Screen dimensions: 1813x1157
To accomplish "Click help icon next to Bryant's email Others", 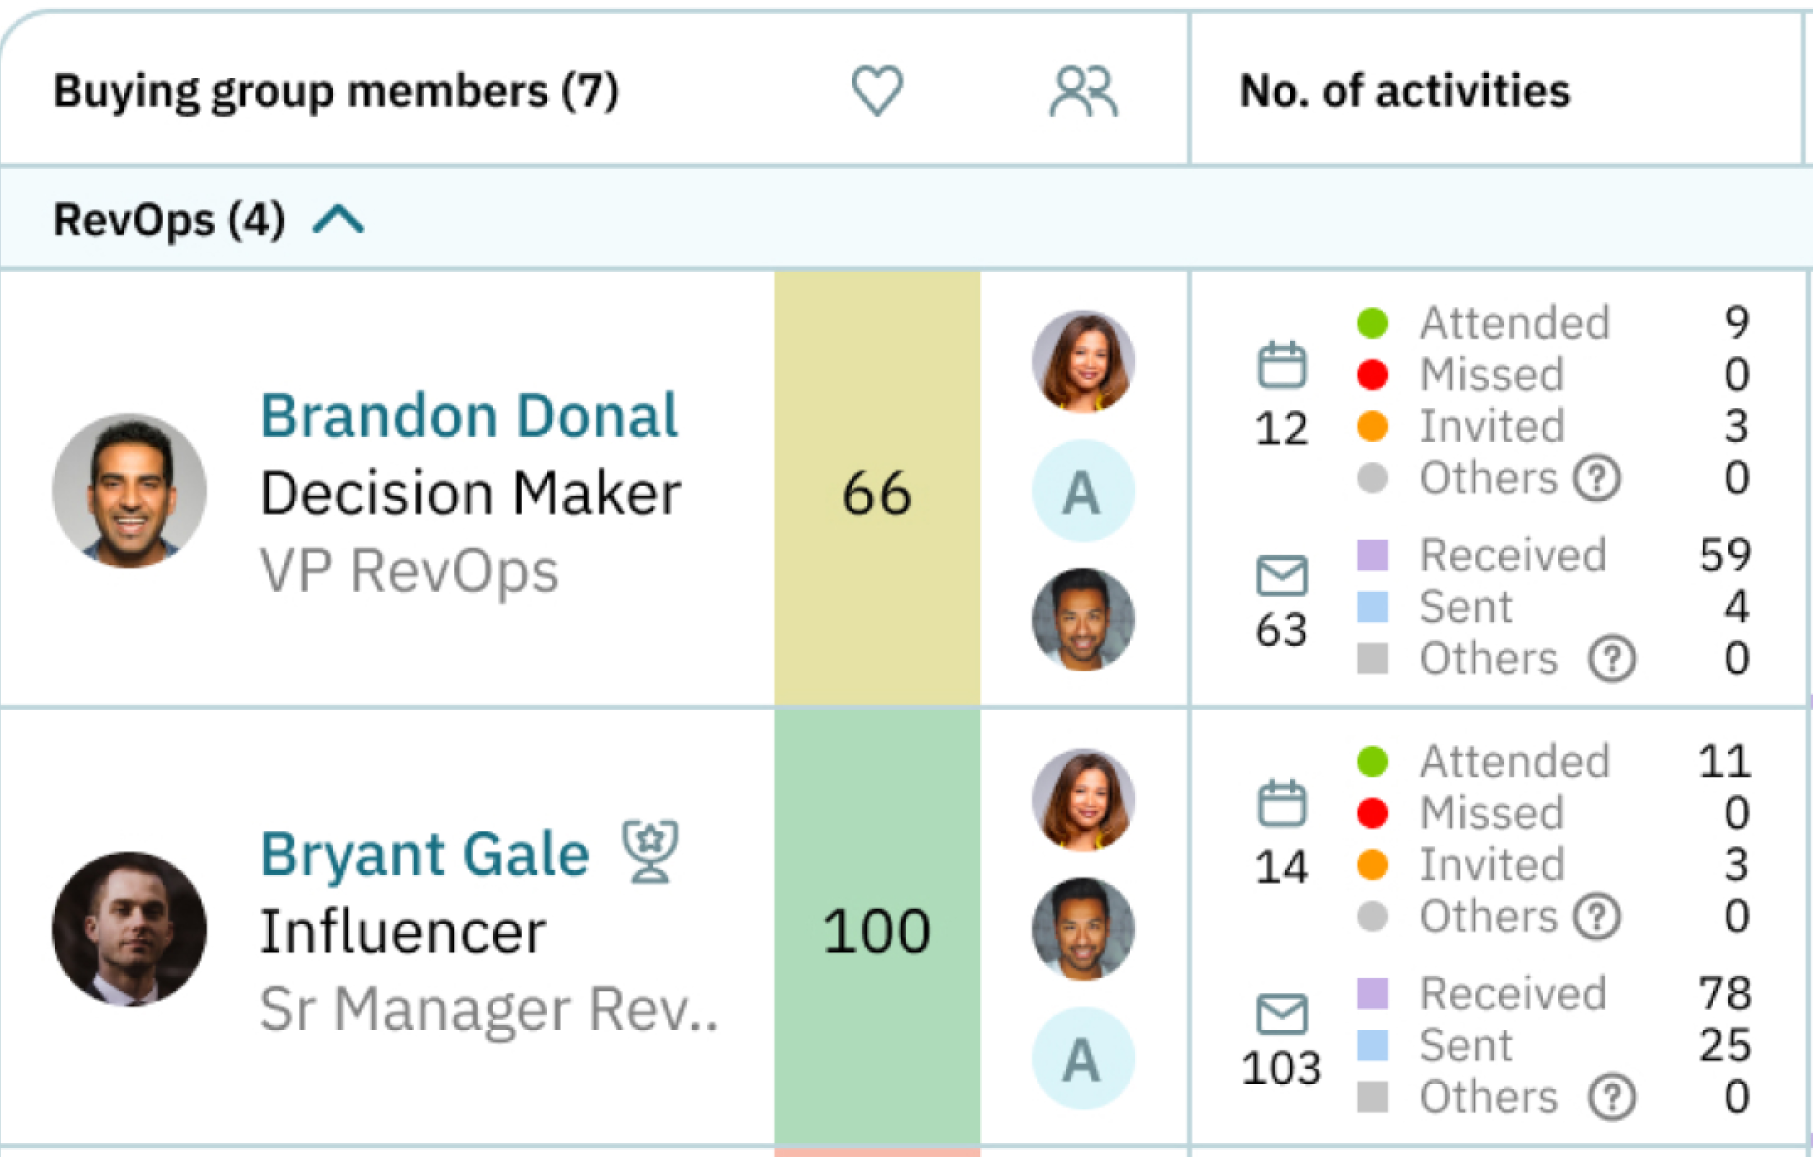I will [1612, 1097].
